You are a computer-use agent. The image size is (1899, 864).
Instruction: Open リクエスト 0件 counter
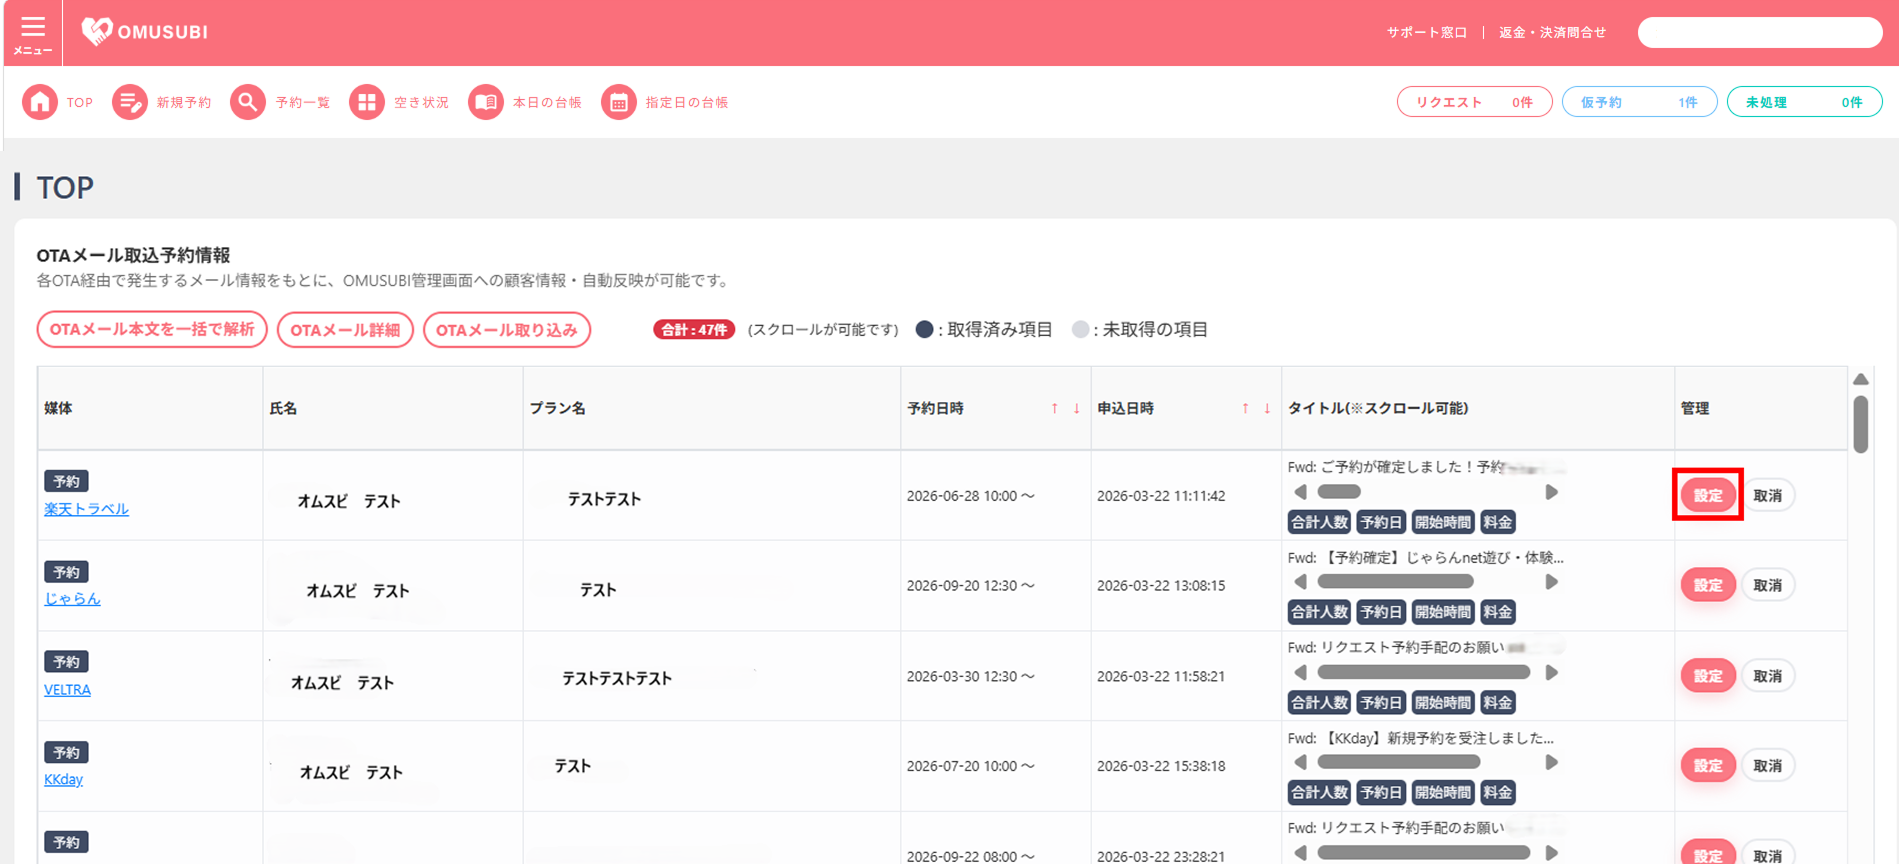pyautogui.click(x=1474, y=102)
